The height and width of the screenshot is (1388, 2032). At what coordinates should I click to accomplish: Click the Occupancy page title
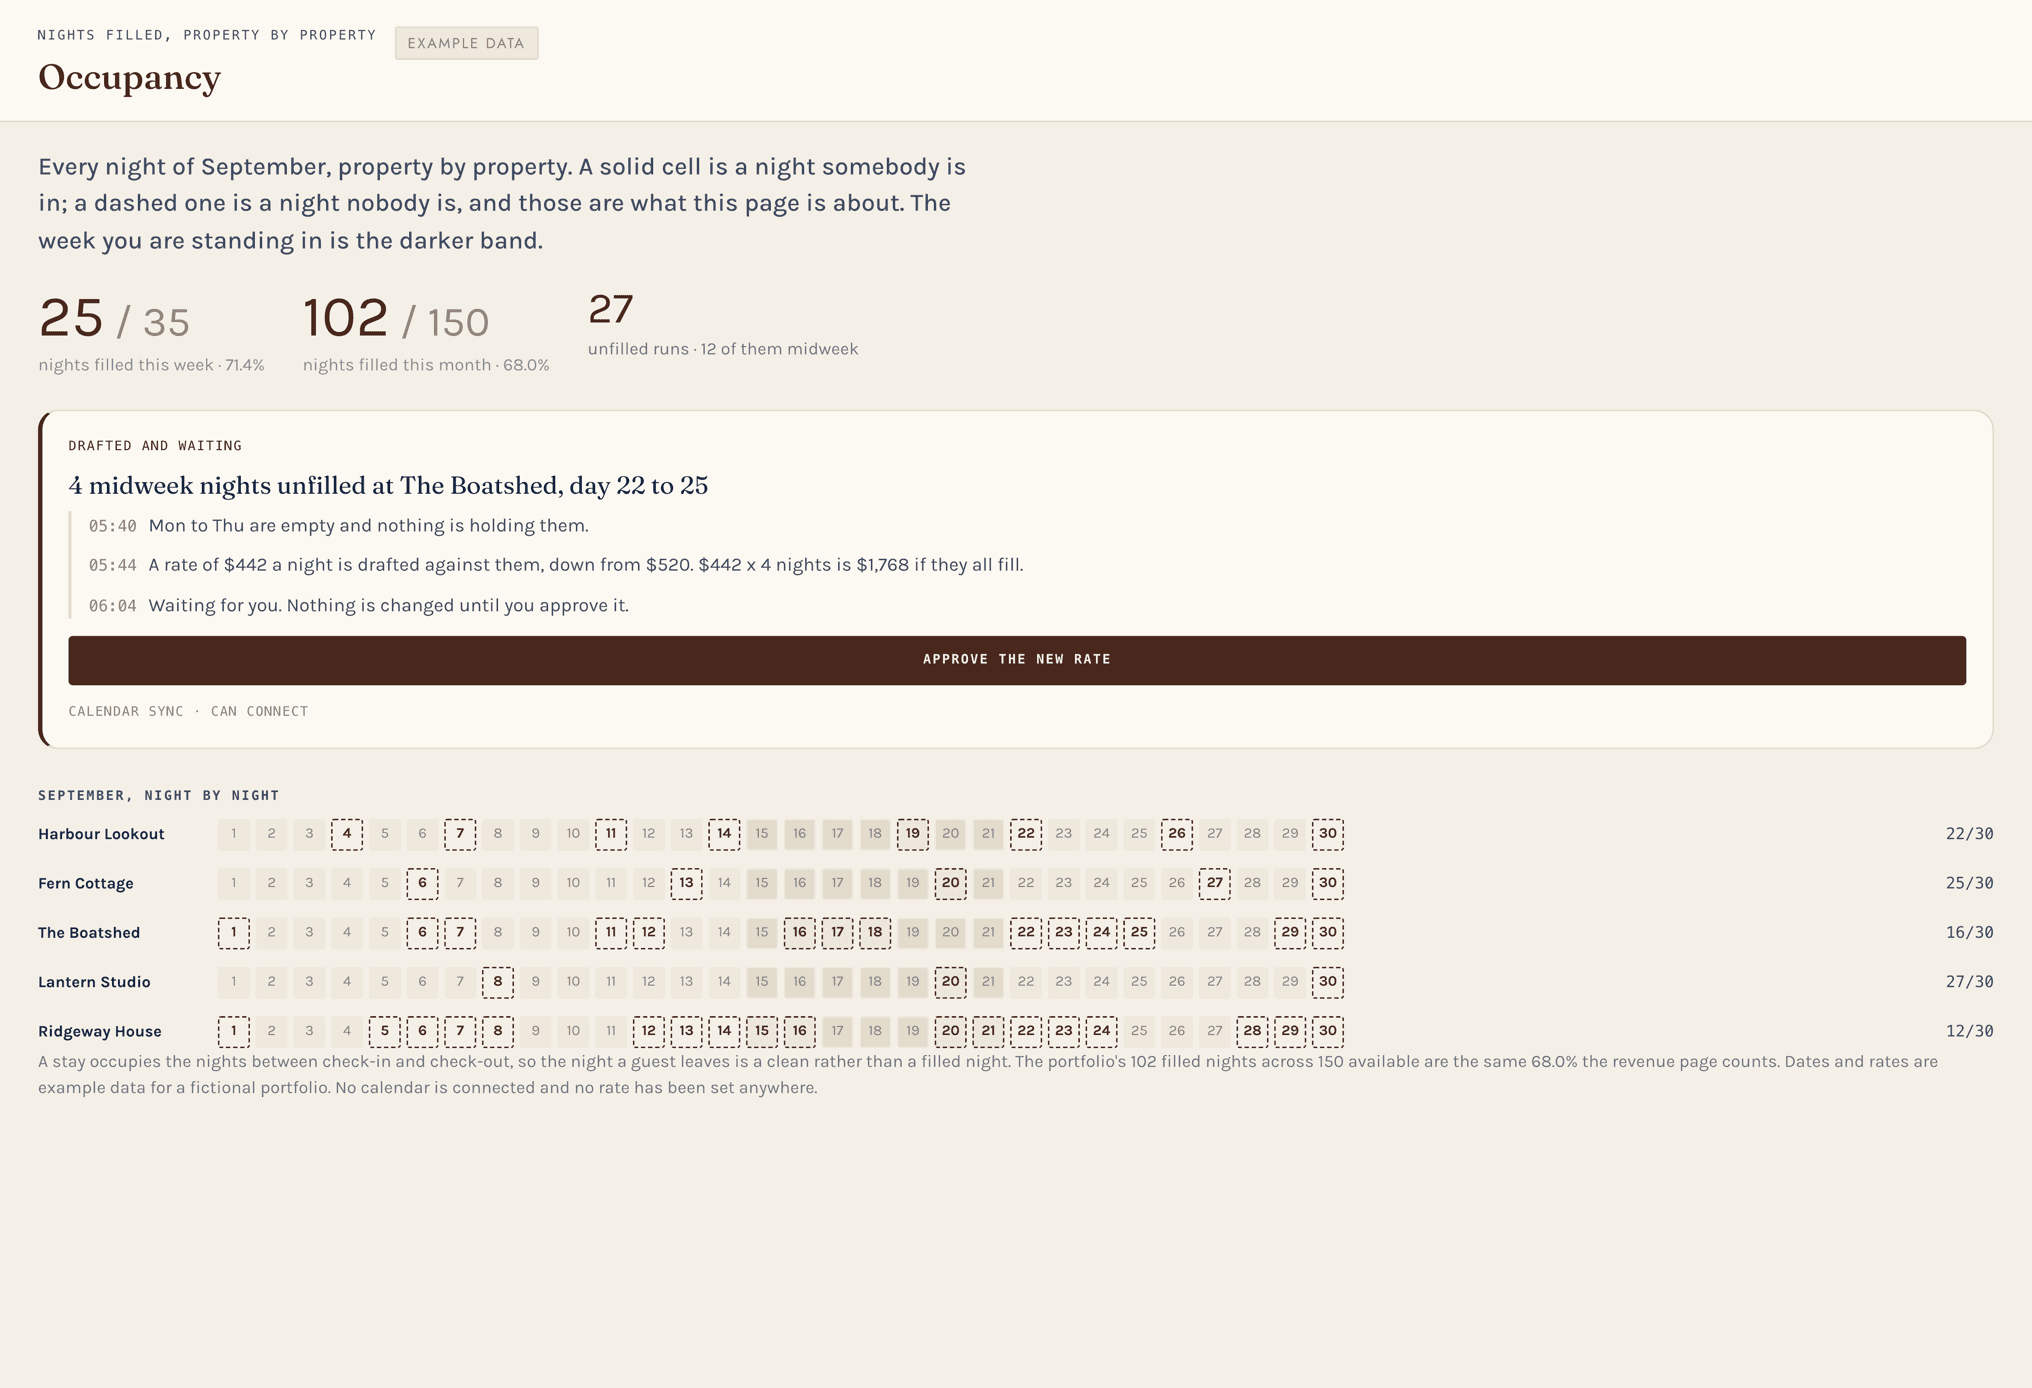point(129,77)
